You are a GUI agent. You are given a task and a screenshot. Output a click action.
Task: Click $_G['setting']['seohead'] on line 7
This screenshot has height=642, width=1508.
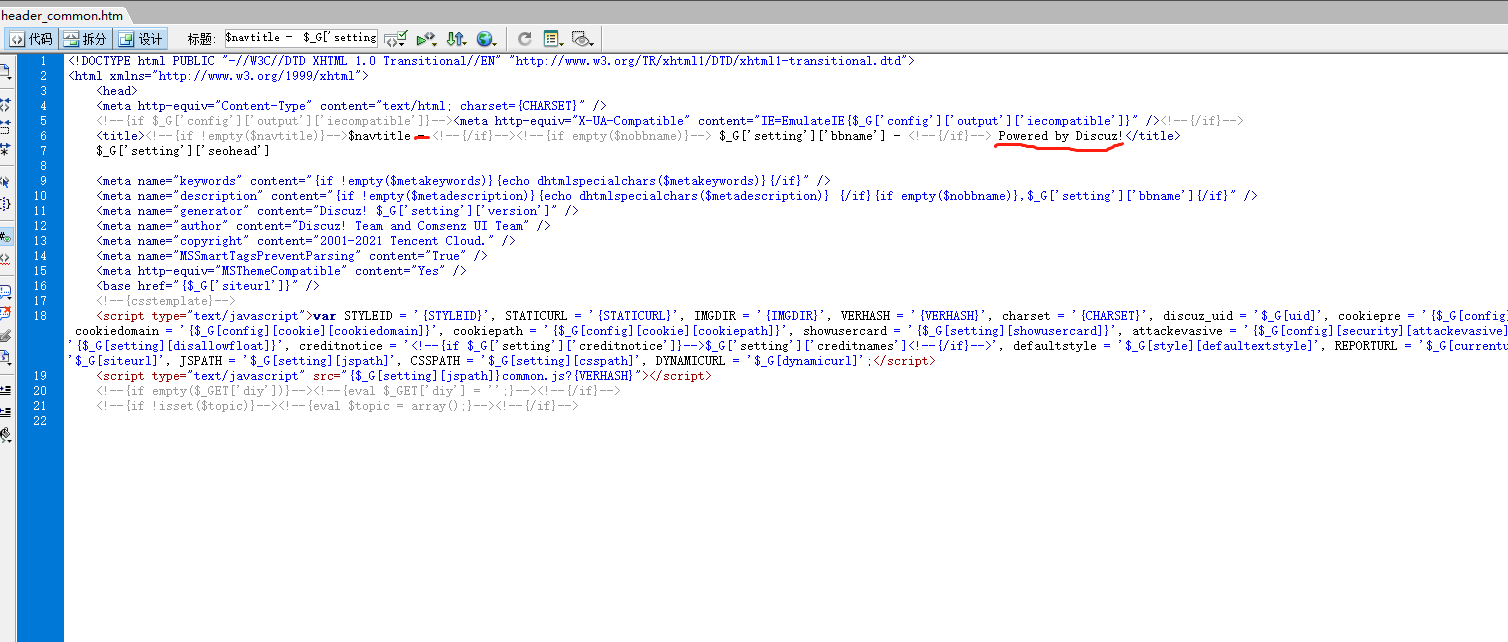click(x=183, y=151)
